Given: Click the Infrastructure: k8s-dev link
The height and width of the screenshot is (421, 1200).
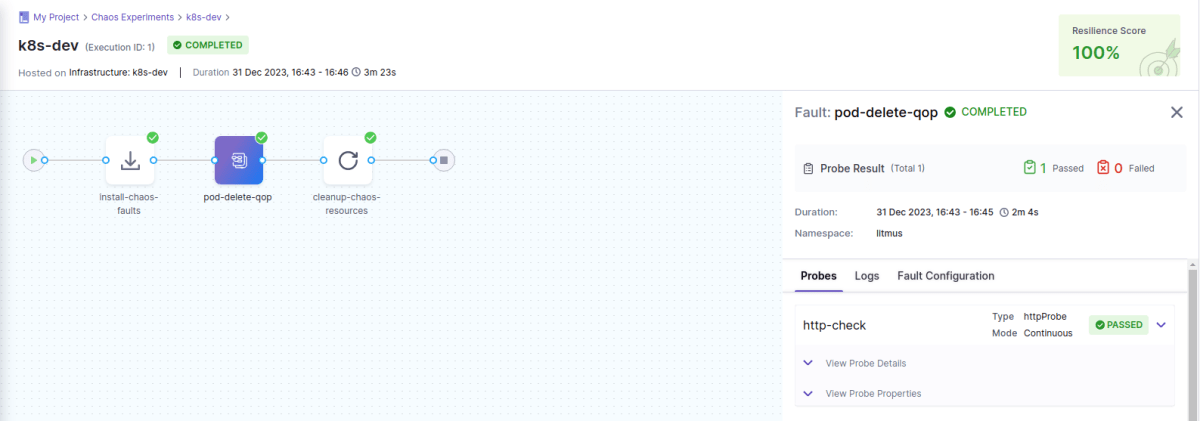Looking at the screenshot, I should point(118,72).
